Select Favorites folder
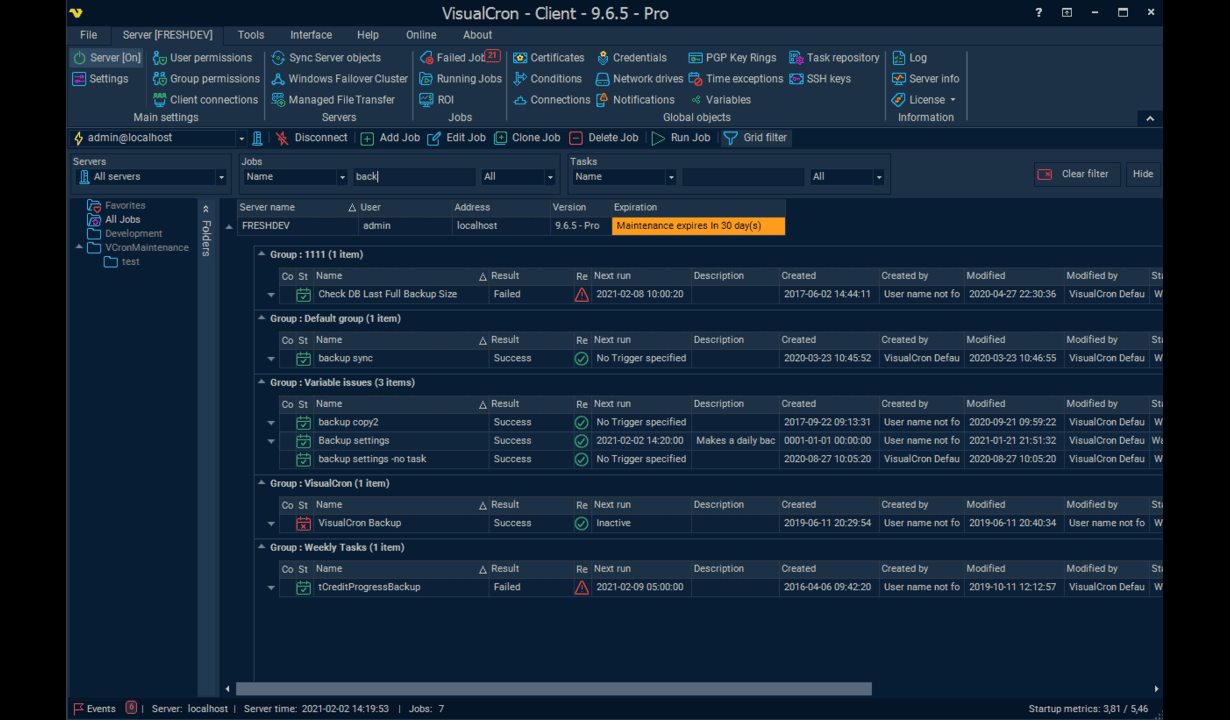 (115, 205)
